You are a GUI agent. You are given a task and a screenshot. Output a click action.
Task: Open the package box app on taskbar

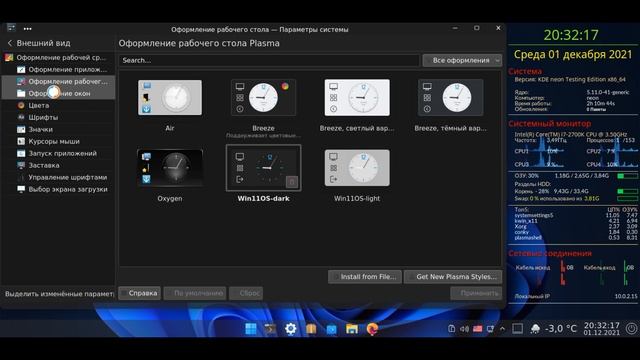311,329
